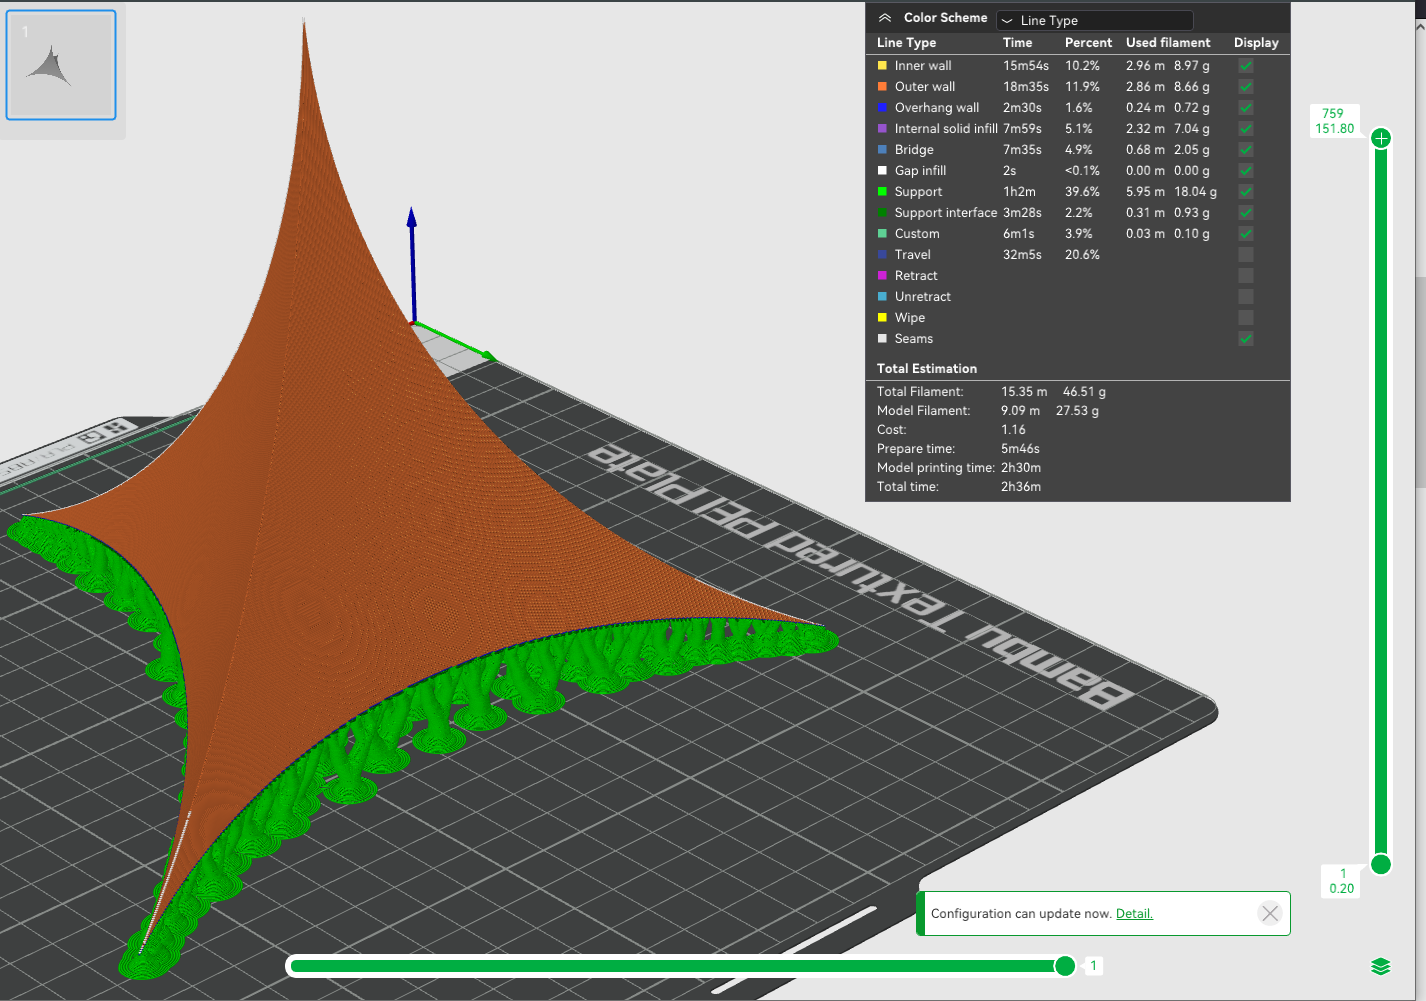Click the Retract magenta color swatch

(882, 276)
